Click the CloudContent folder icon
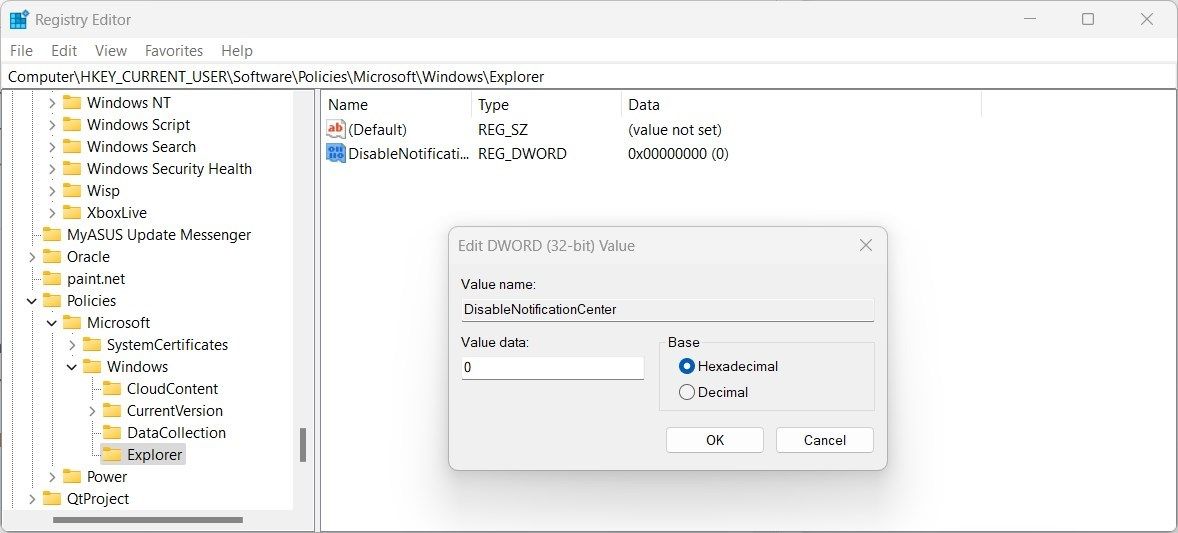 click(112, 389)
